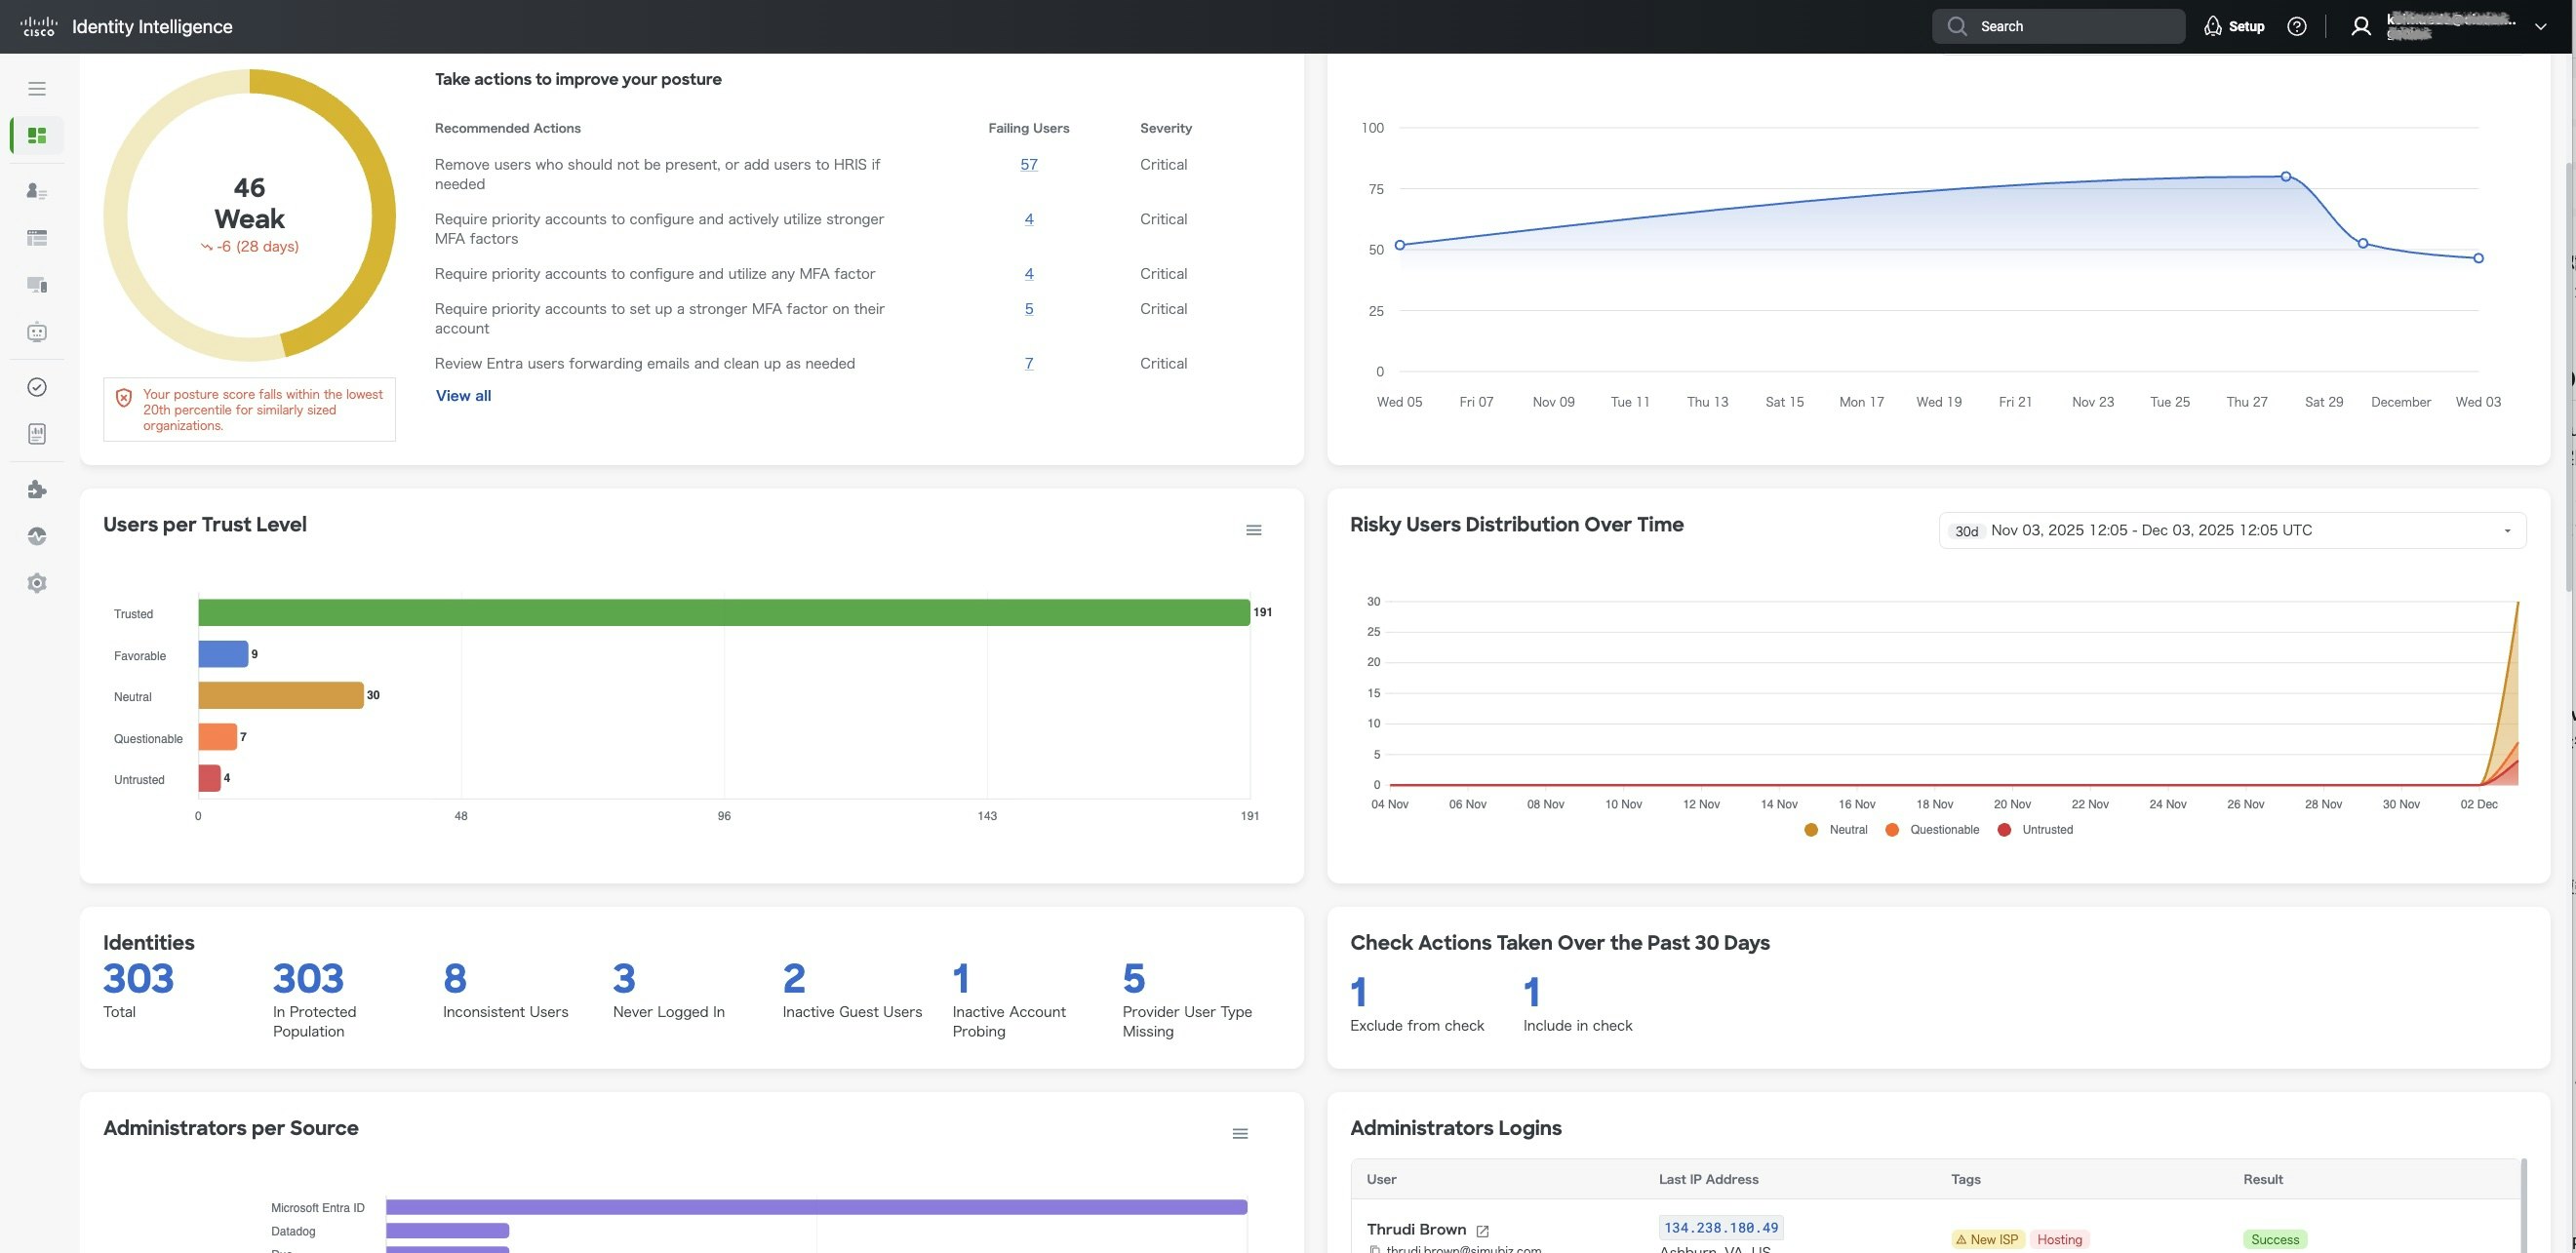
Task: Open the 30d date range dropdown
Action: 2231,531
